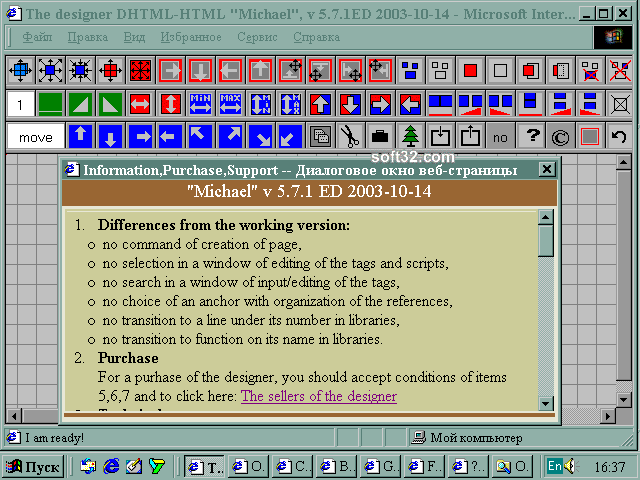Click the box with up arrow icon

(x=470, y=136)
